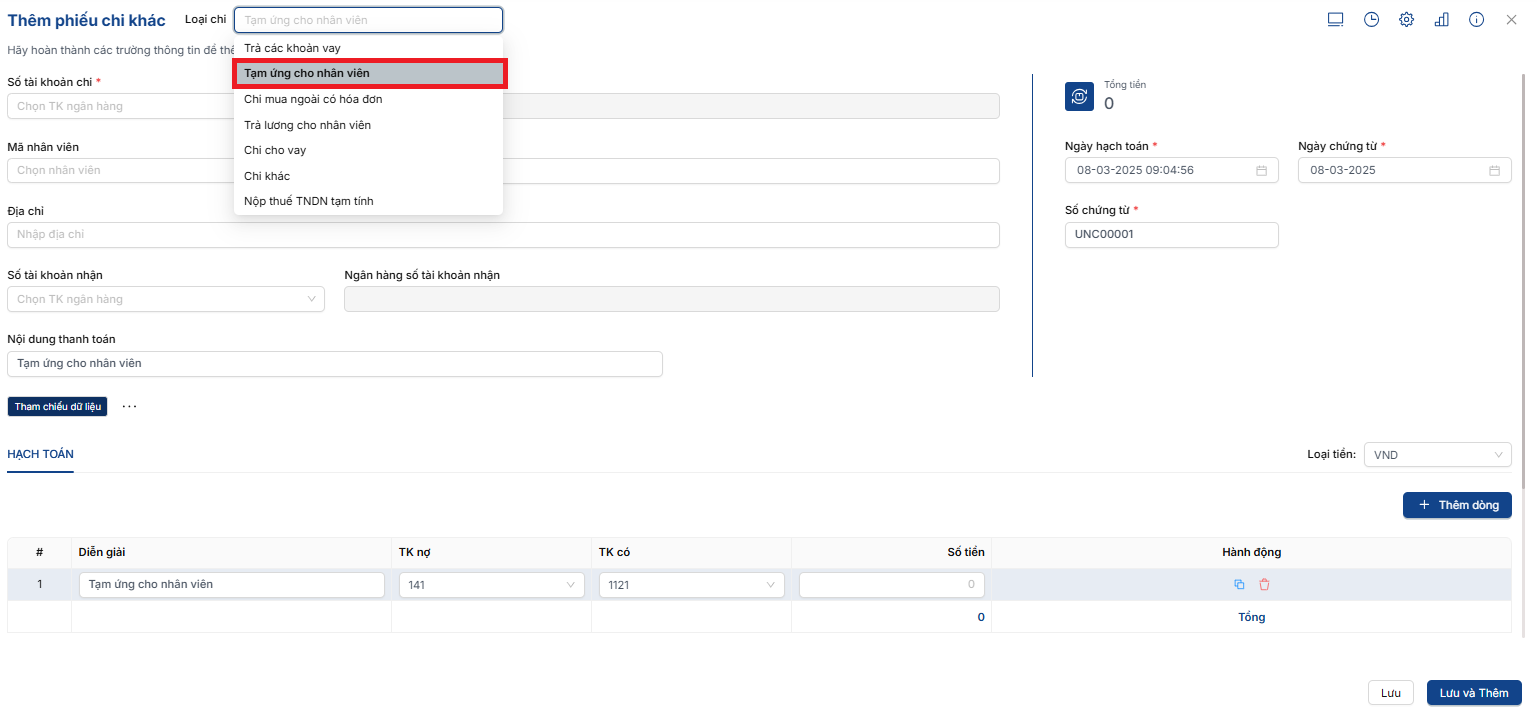Image resolution: width=1537 pixels, height=711 pixels.
Task: Open settings gear icon in header
Action: pos(1406,20)
